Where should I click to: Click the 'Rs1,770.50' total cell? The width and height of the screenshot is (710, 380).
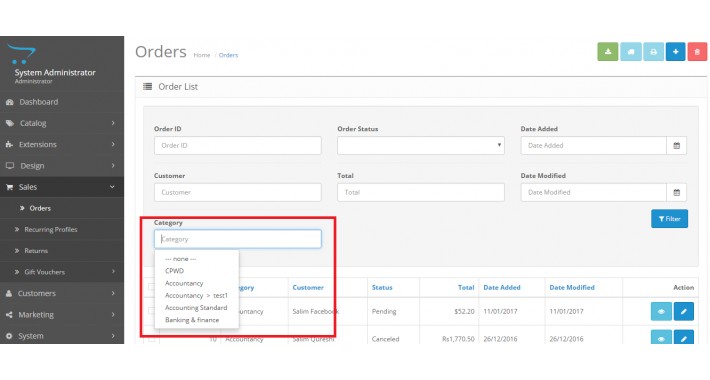tap(458, 339)
